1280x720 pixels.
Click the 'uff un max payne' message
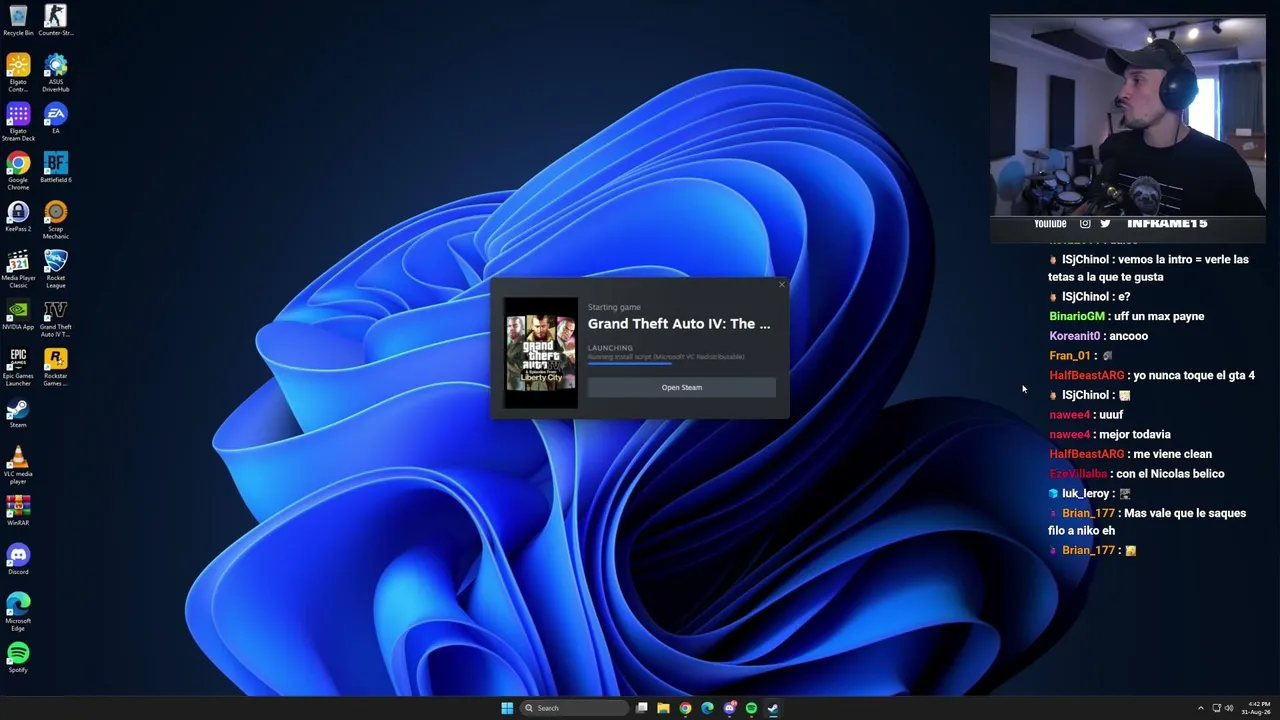[1160, 316]
